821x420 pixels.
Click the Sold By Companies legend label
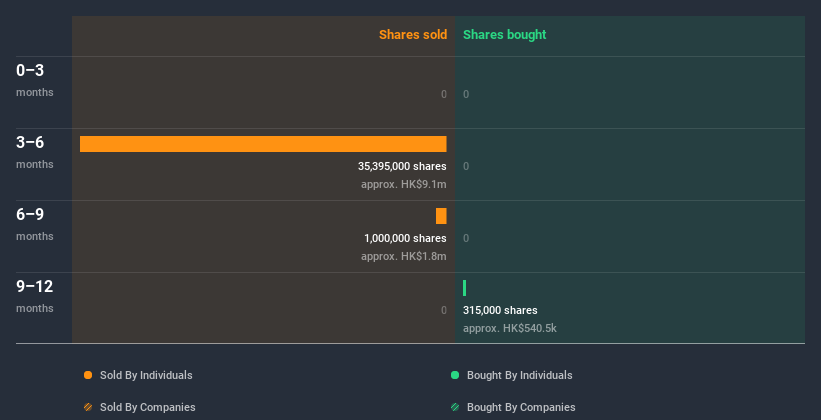(x=148, y=407)
